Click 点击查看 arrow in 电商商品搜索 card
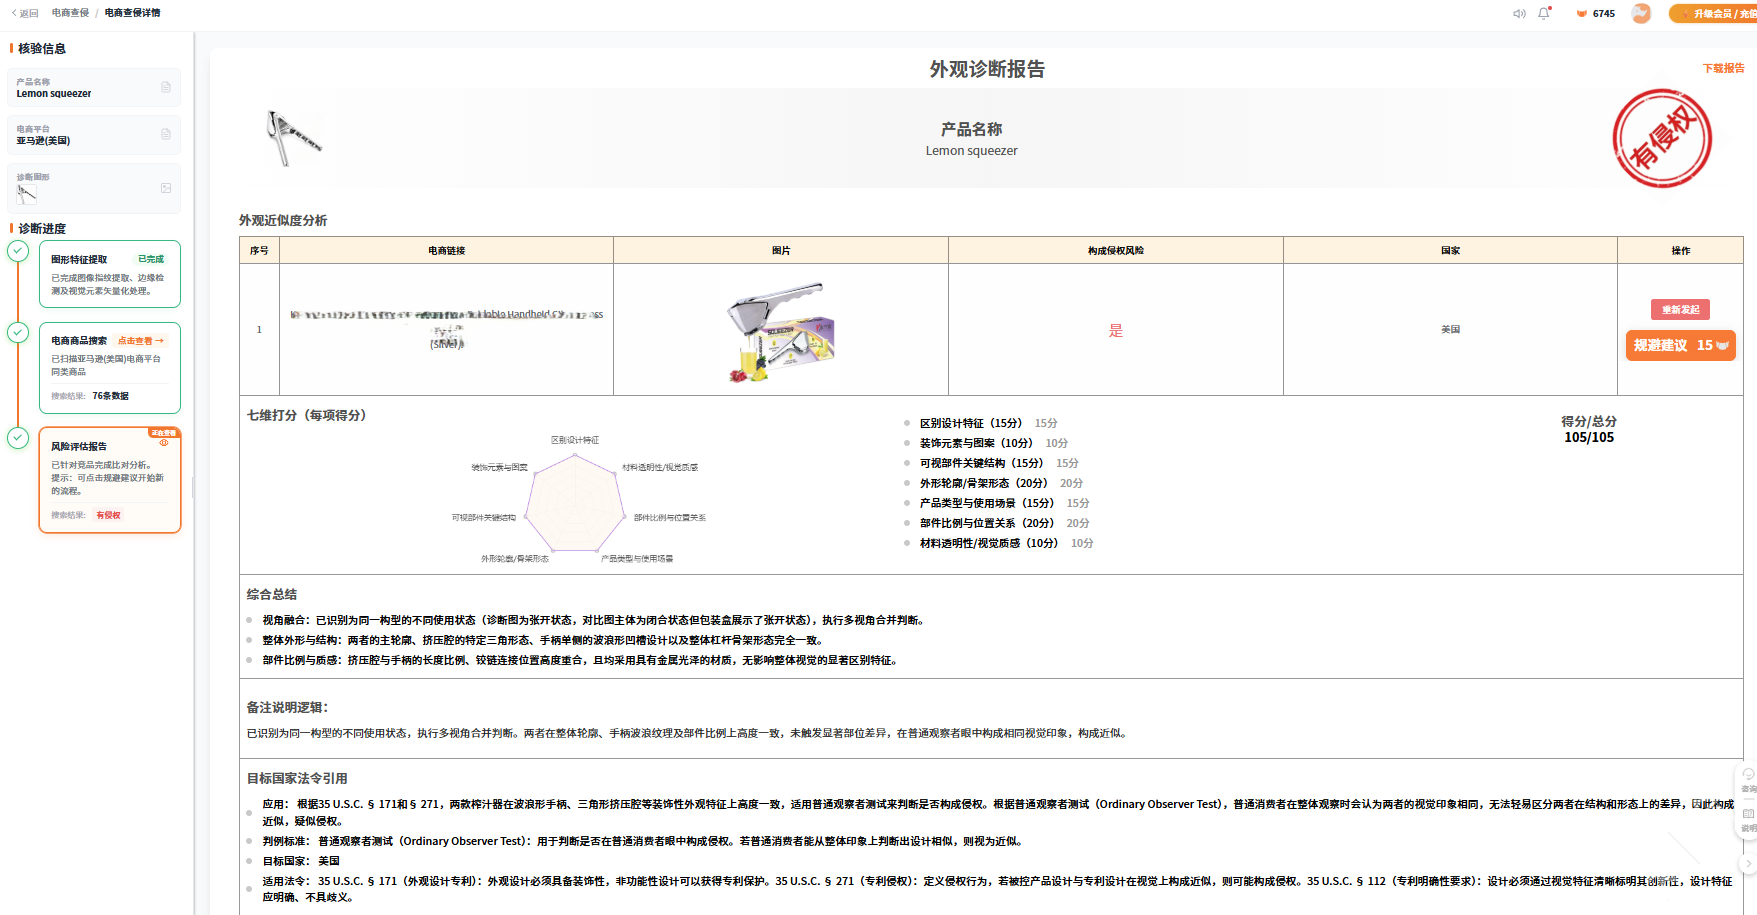This screenshot has height=915, width=1757. click(x=141, y=341)
